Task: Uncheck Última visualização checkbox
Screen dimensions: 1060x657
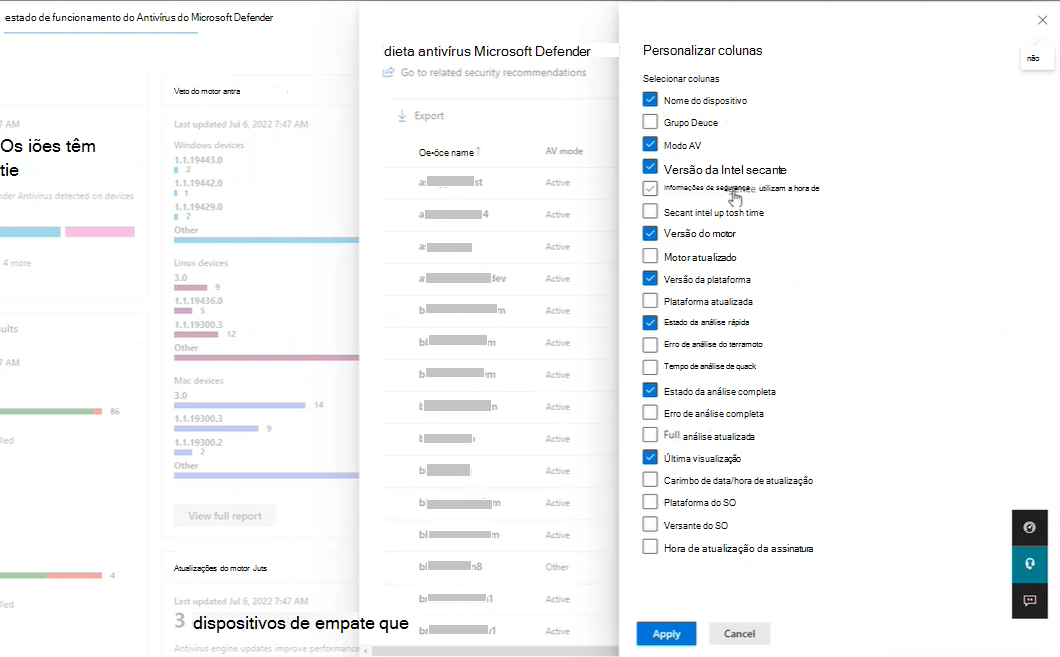Action: click(x=650, y=457)
